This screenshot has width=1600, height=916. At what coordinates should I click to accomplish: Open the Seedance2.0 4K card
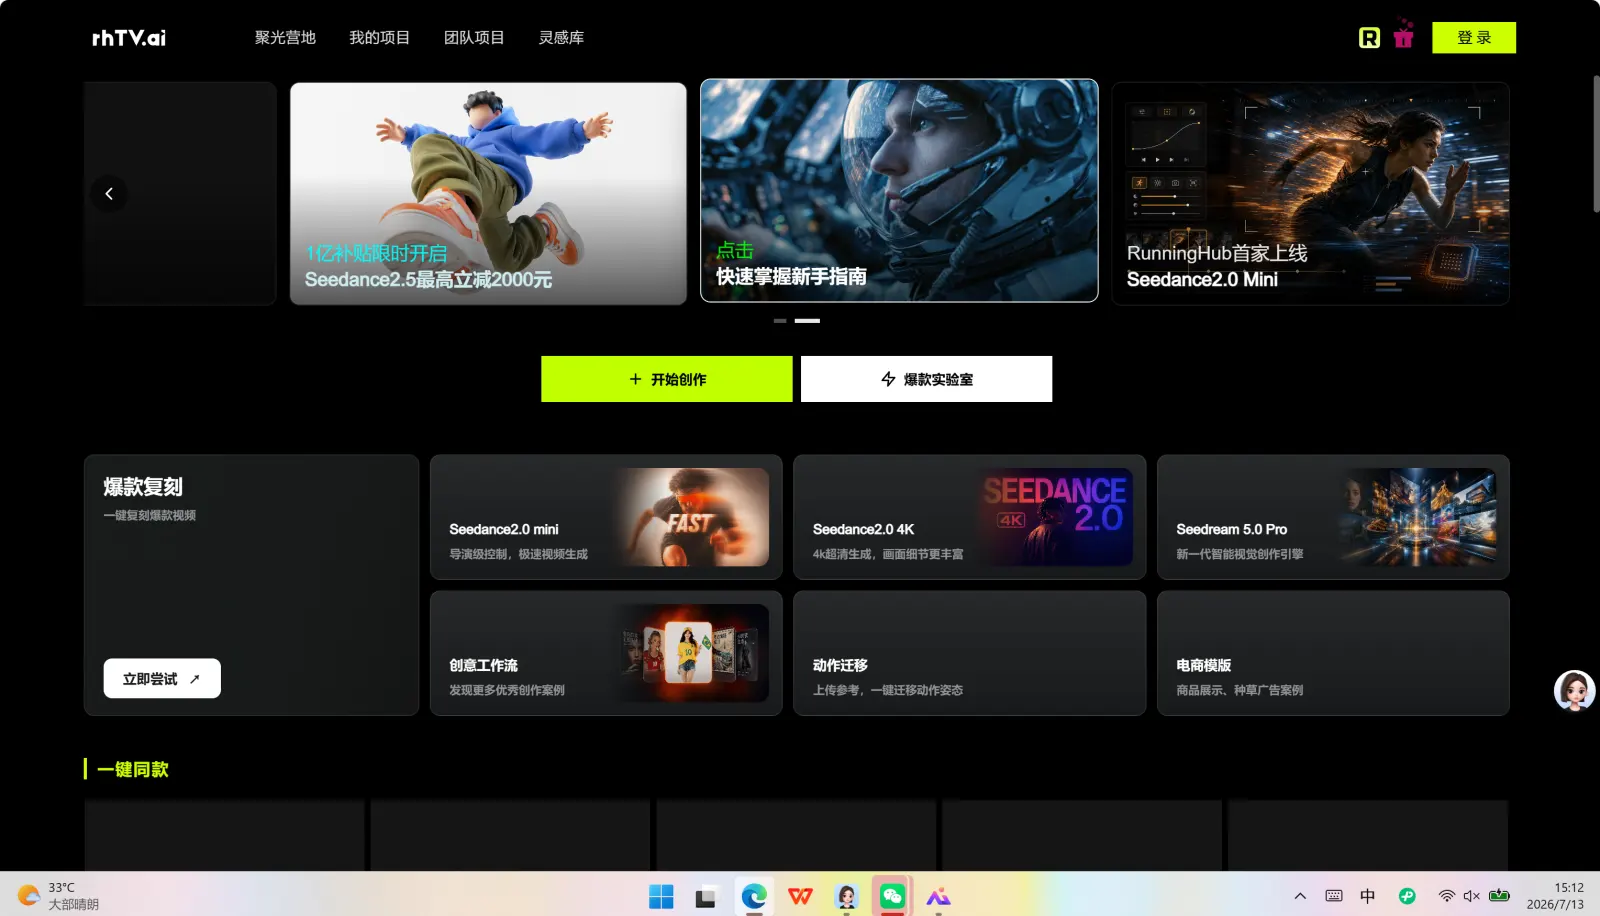(970, 517)
